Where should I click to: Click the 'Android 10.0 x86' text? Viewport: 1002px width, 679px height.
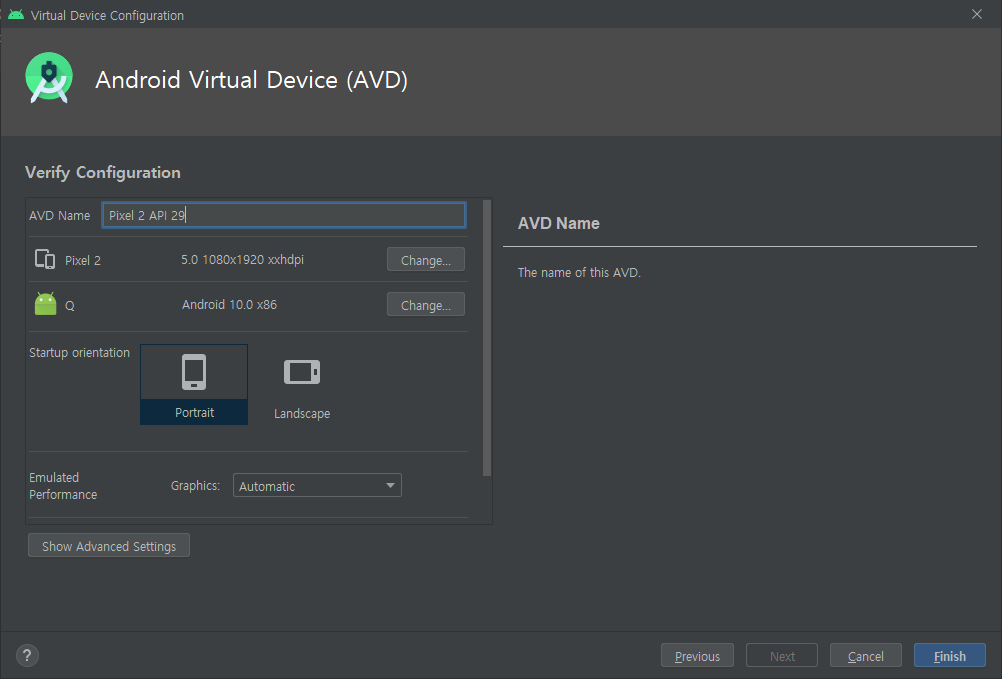point(229,305)
